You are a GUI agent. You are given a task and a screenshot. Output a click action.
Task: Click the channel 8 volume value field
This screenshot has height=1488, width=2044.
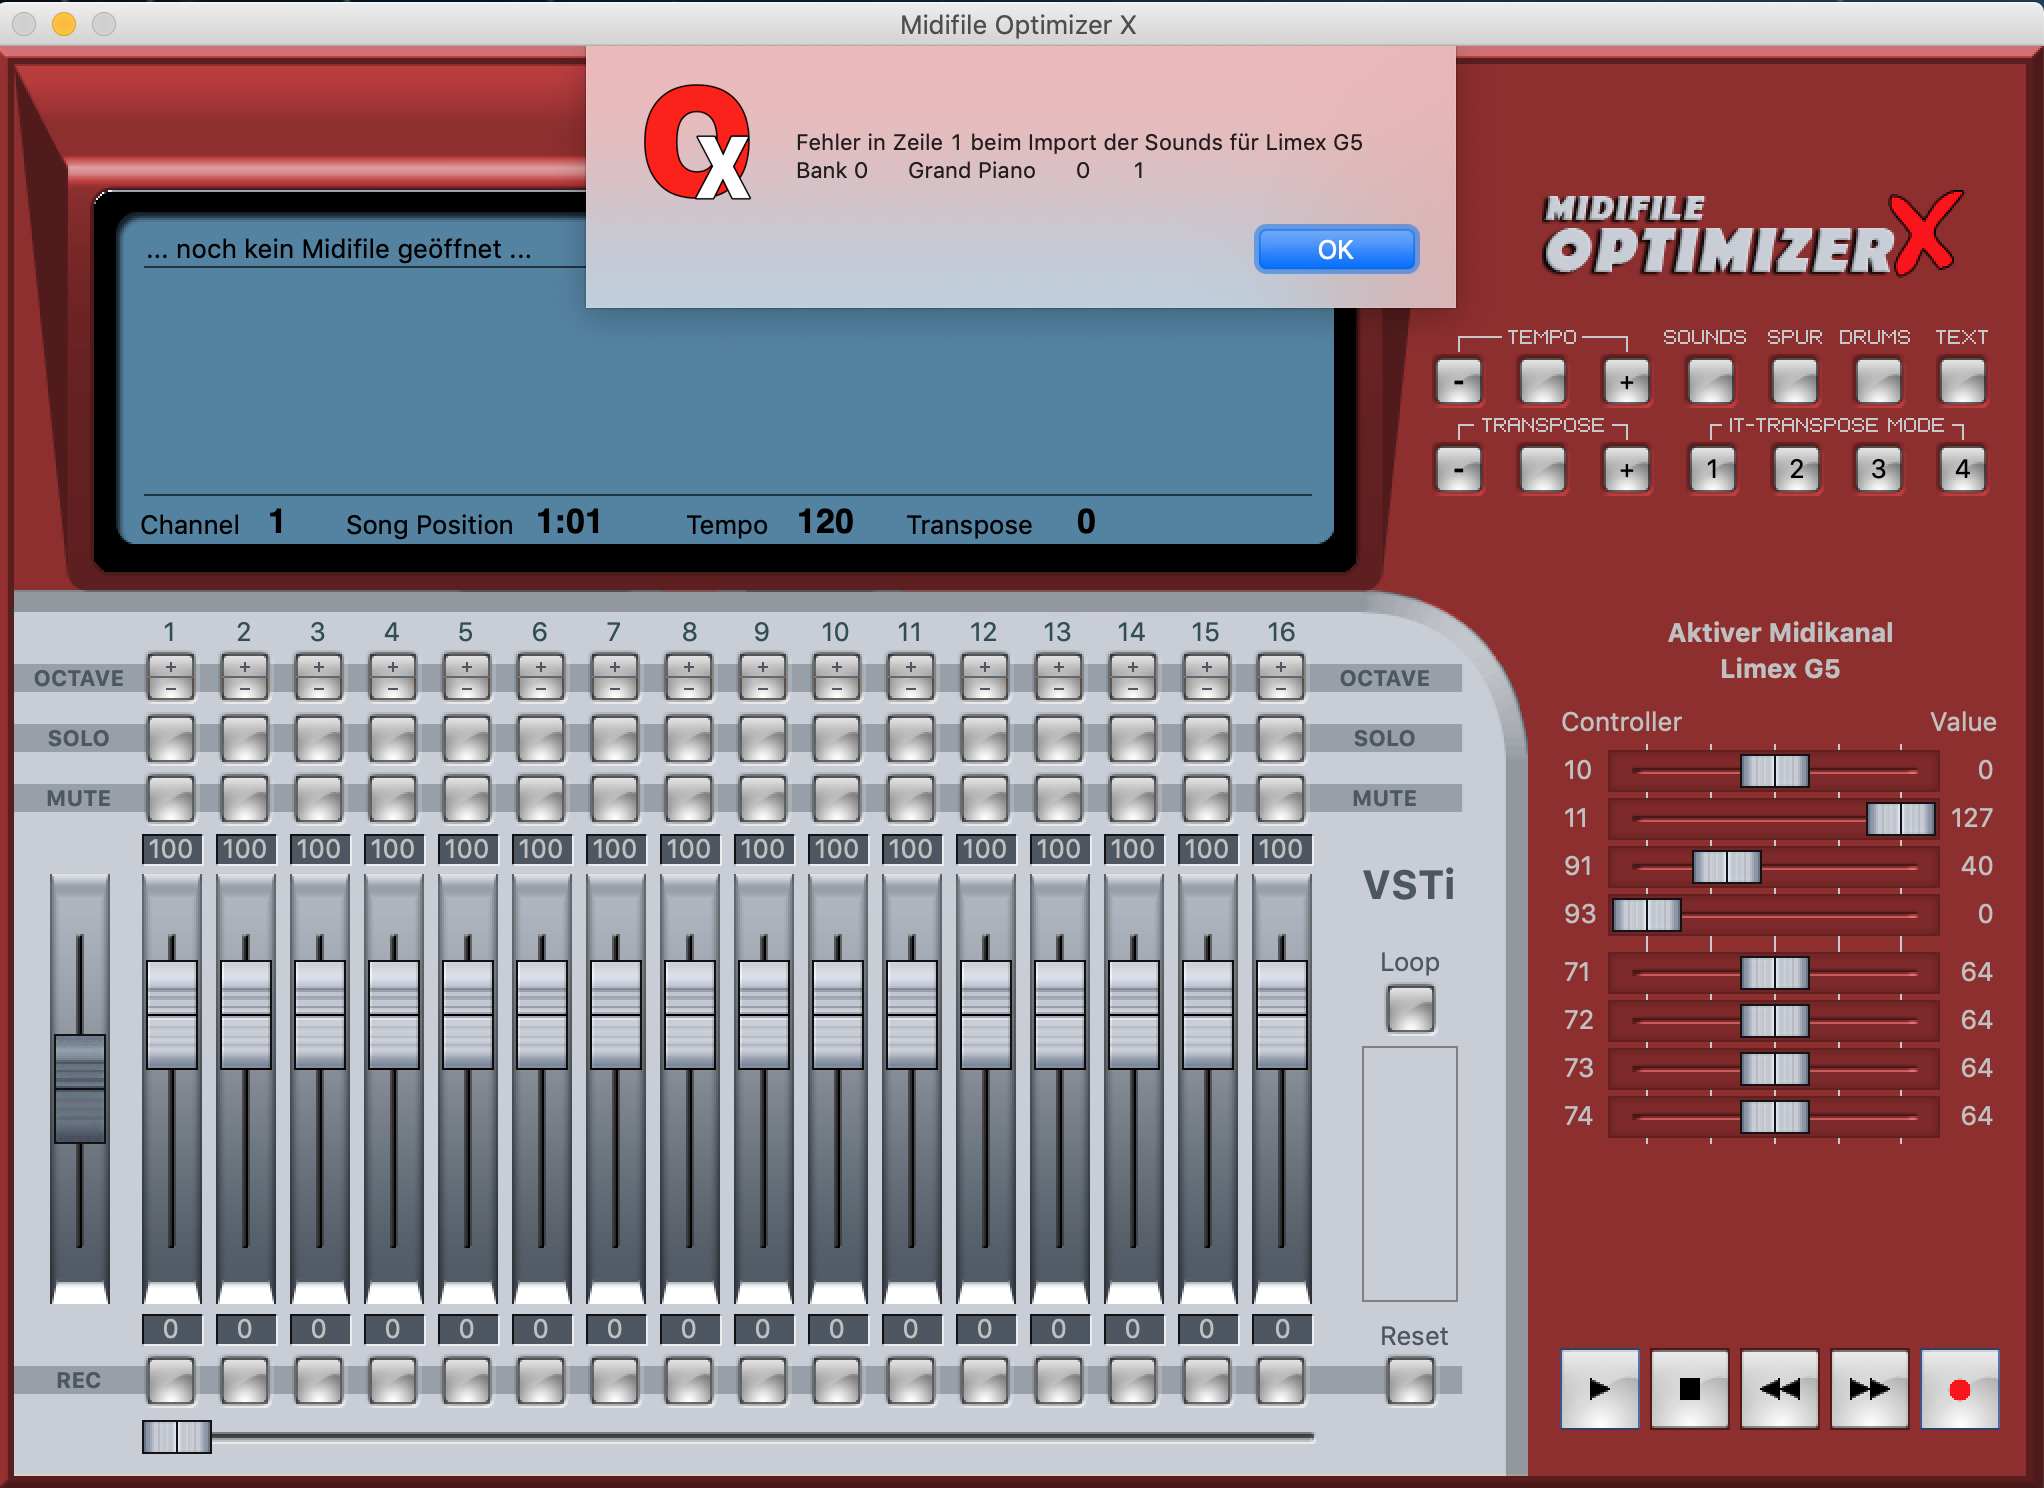(x=688, y=849)
